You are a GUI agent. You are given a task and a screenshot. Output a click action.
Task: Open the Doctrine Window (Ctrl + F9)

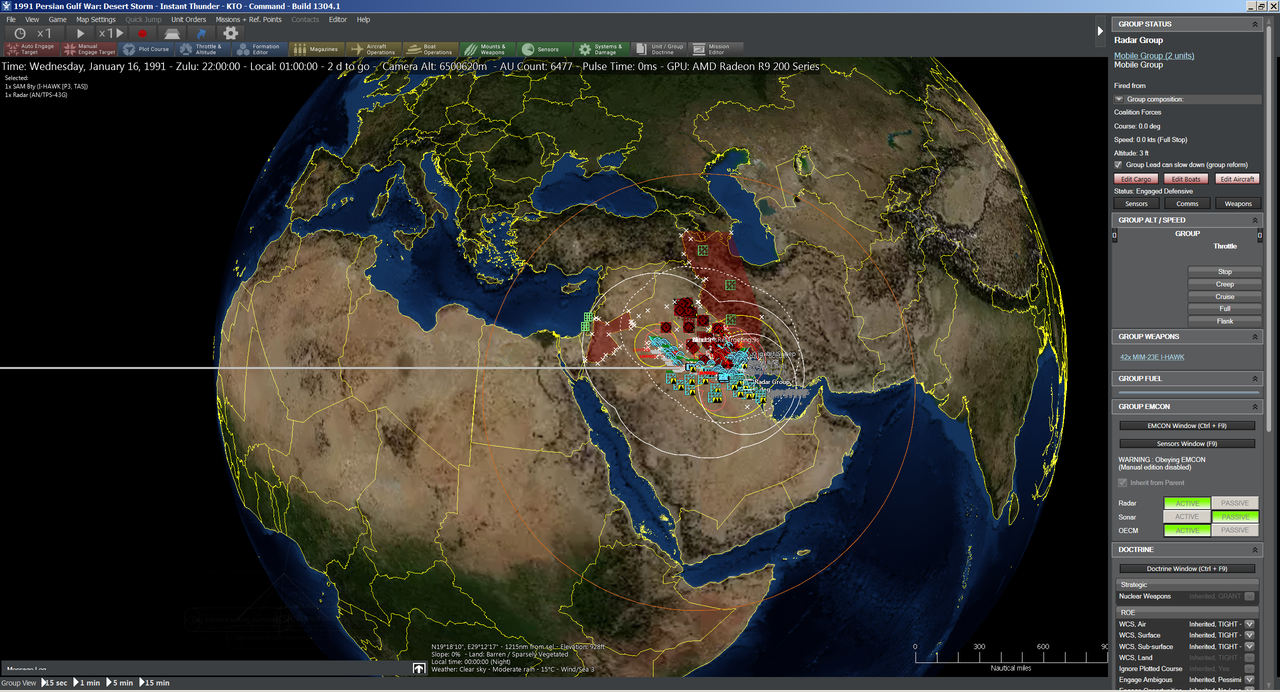coord(1187,569)
